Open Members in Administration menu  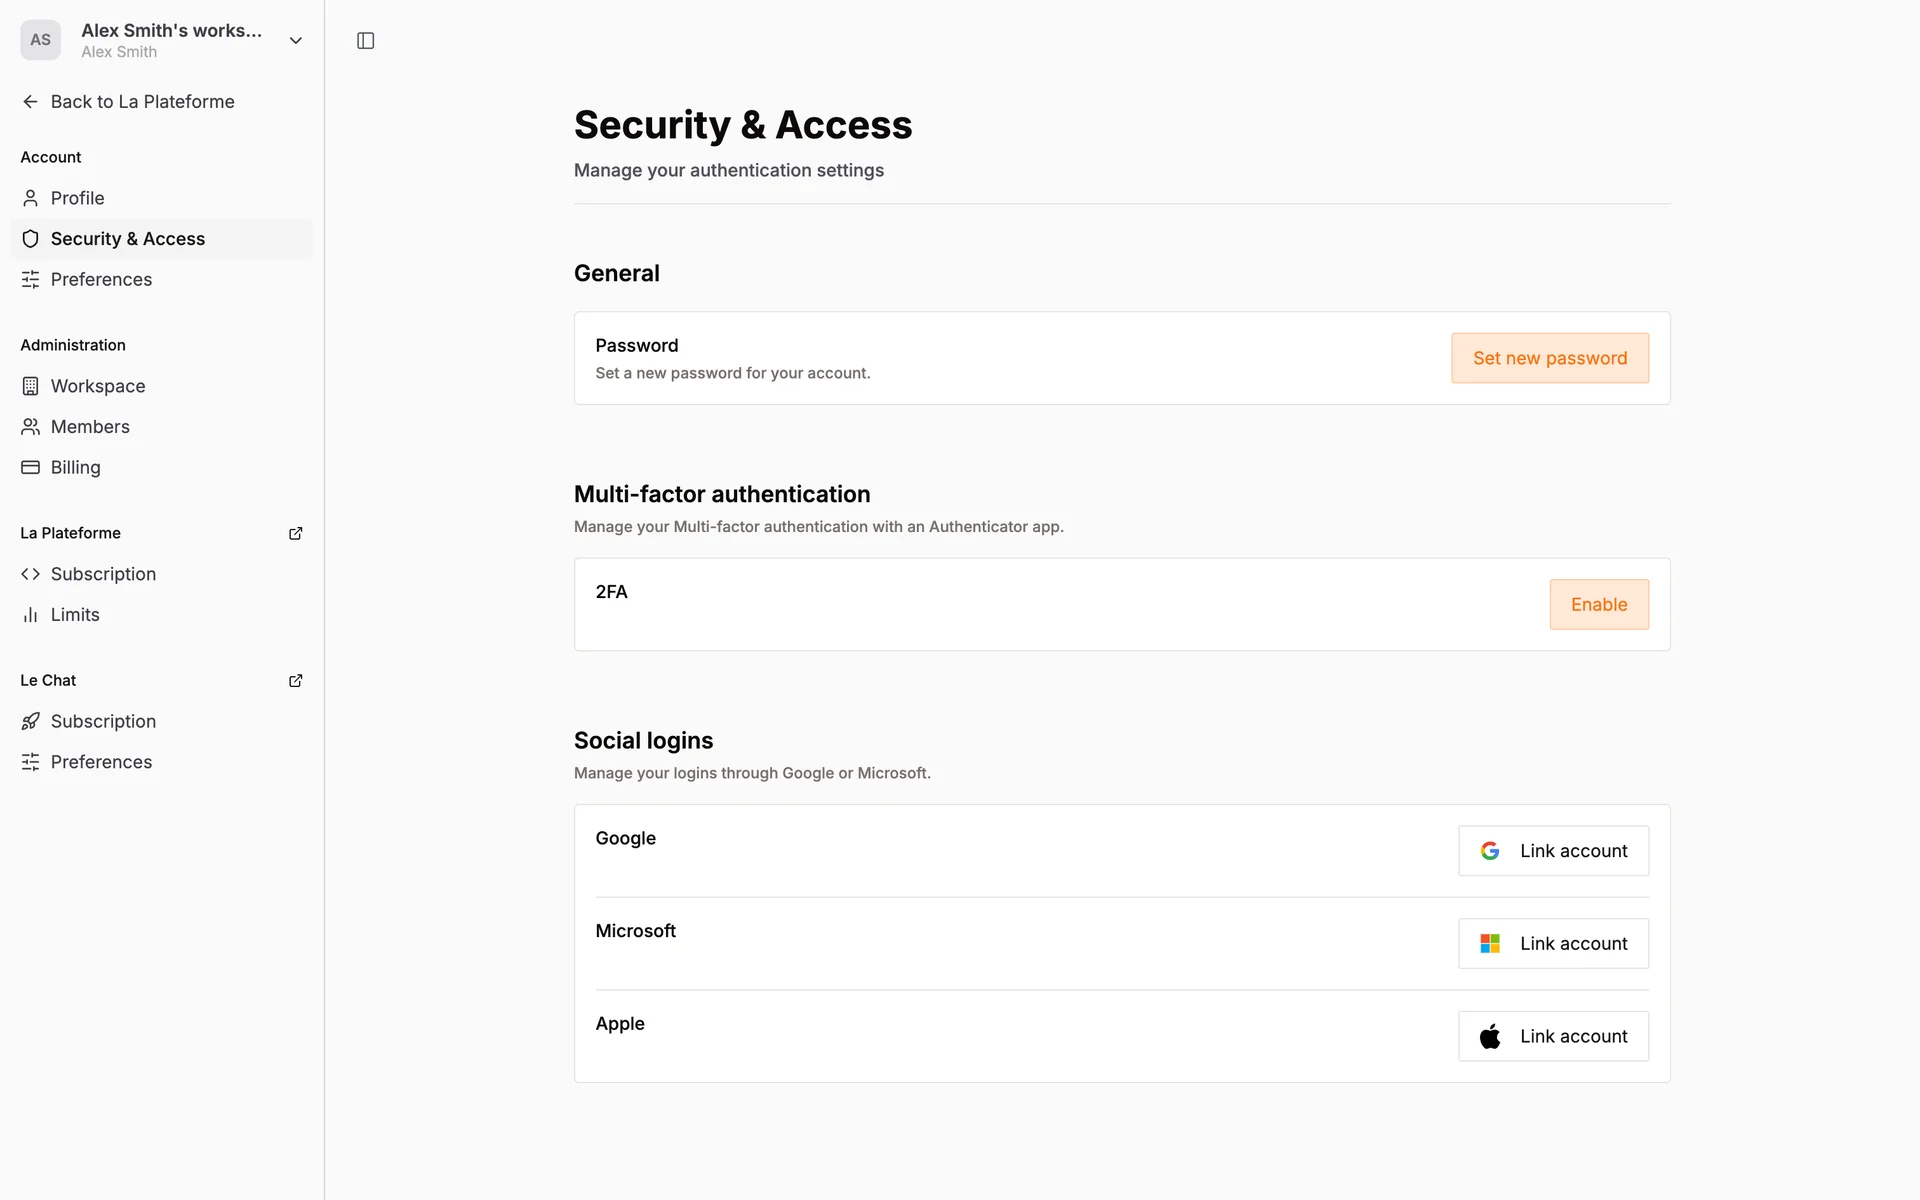click(x=90, y=427)
